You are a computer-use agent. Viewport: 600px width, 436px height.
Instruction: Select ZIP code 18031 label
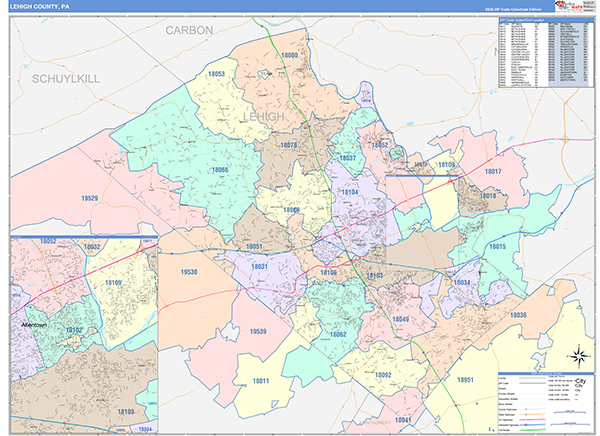point(259,266)
